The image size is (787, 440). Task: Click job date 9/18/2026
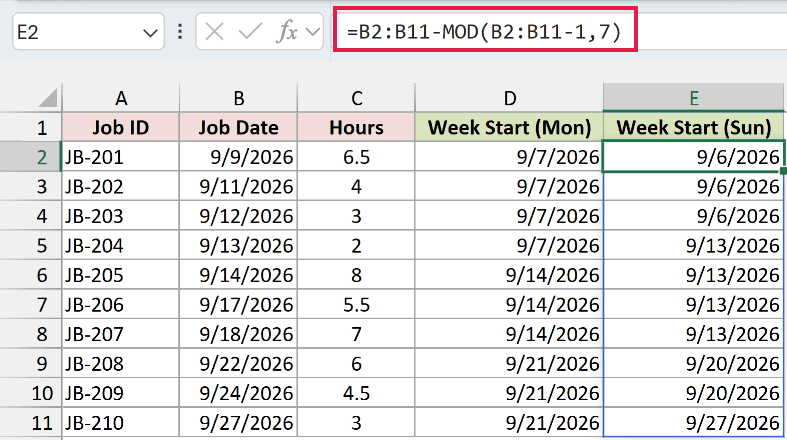pyautogui.click(x=238, y=334)
